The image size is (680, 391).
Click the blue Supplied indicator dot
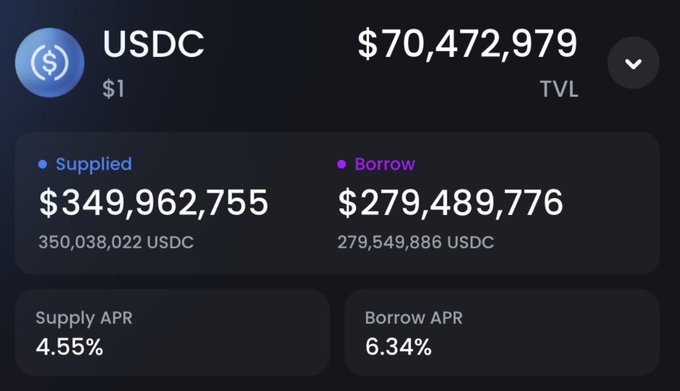pos(42,164)
